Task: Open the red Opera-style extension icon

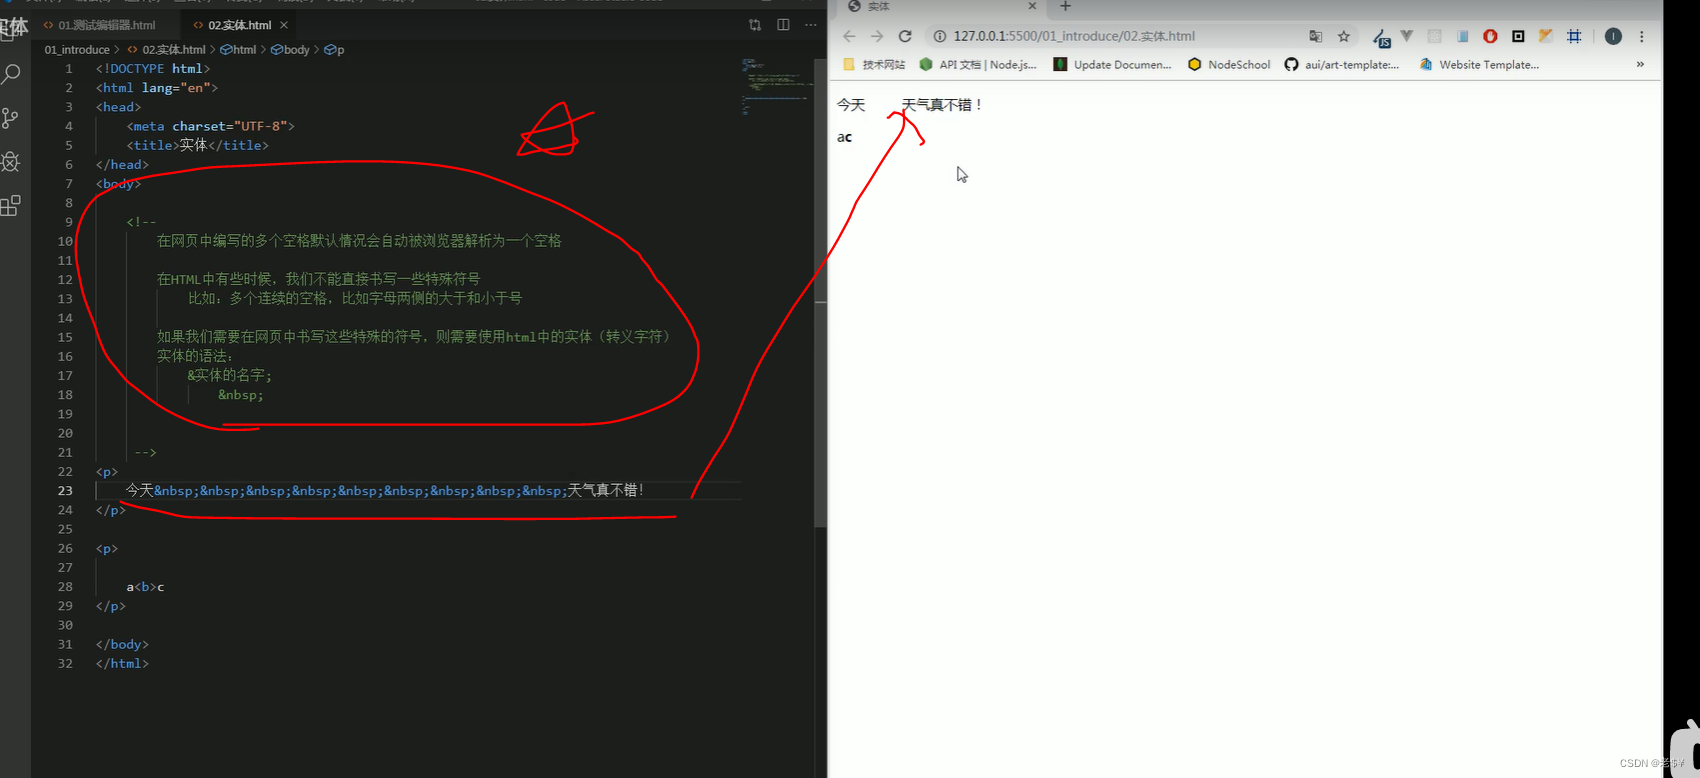Action: [1490, 36]
